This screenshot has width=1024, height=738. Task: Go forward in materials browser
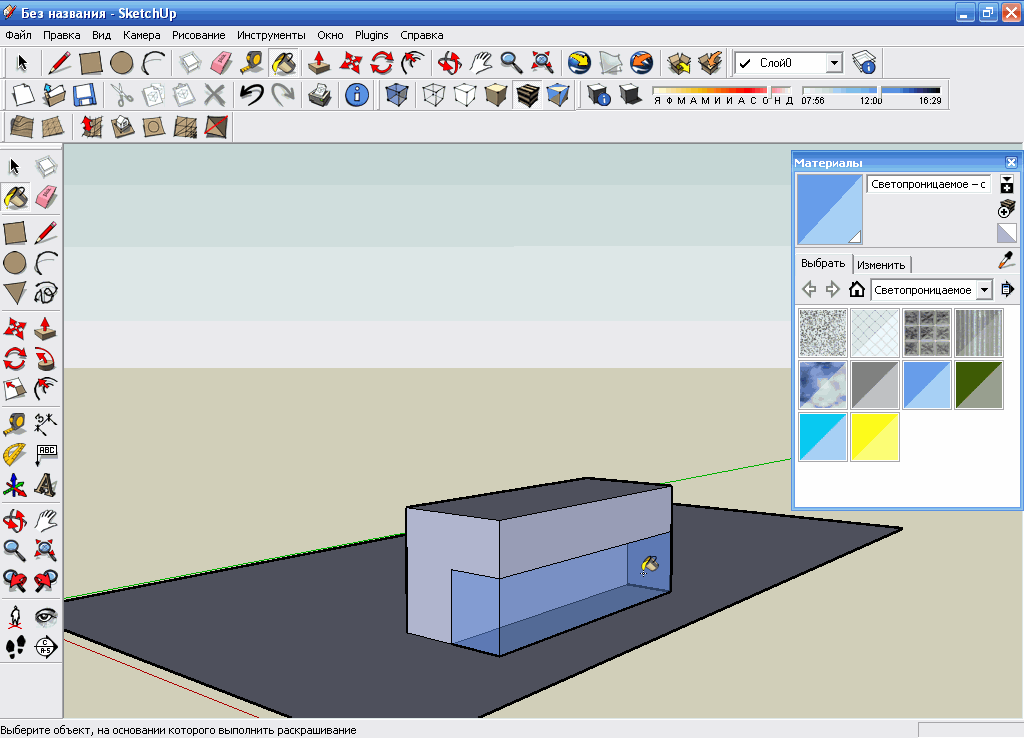tap(833, 289)
